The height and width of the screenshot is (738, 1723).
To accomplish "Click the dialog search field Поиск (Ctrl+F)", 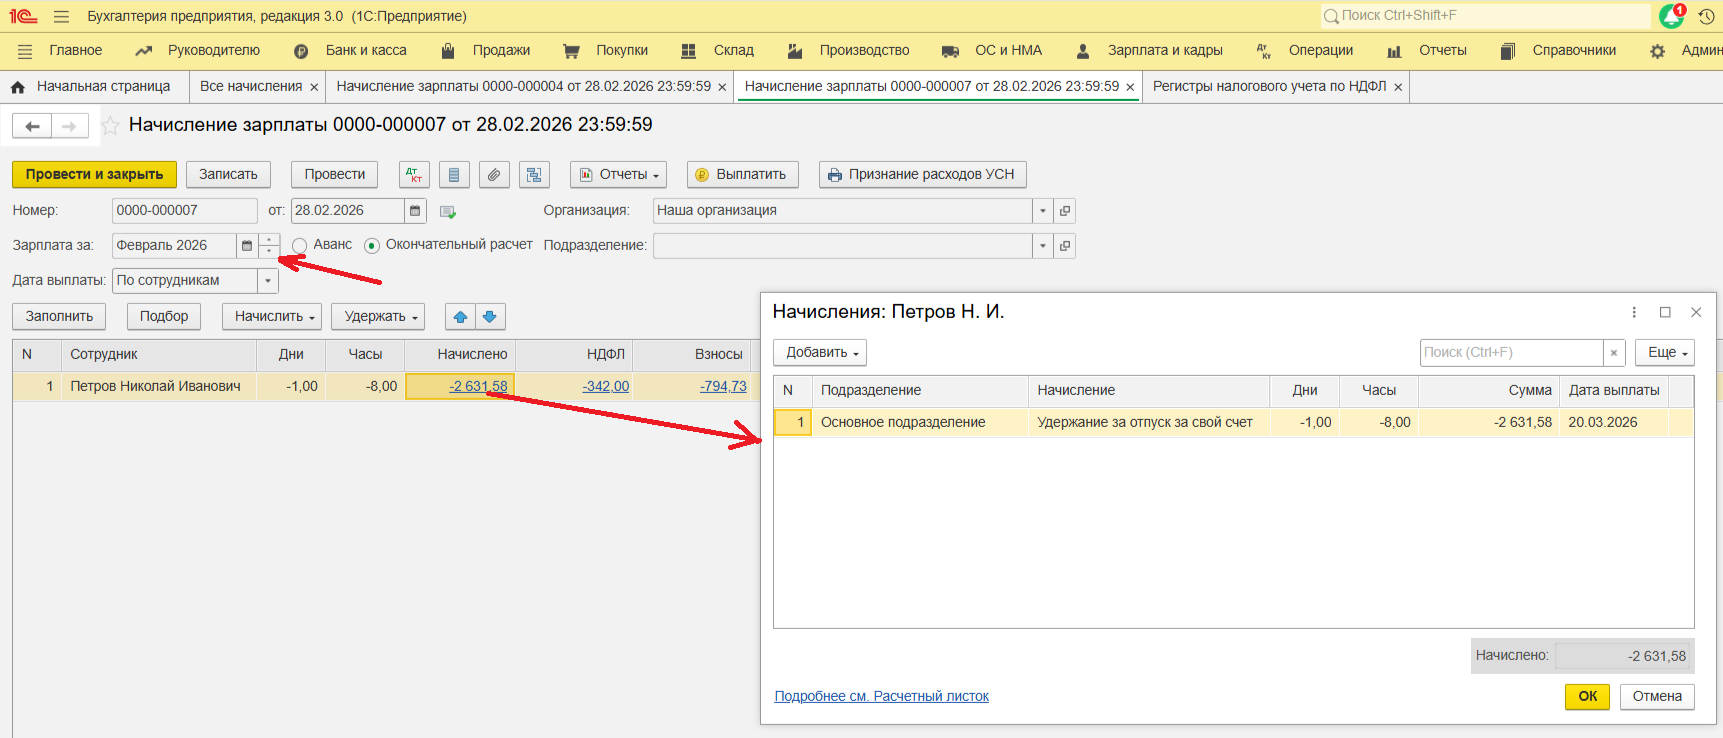I will pos(1511,353).
